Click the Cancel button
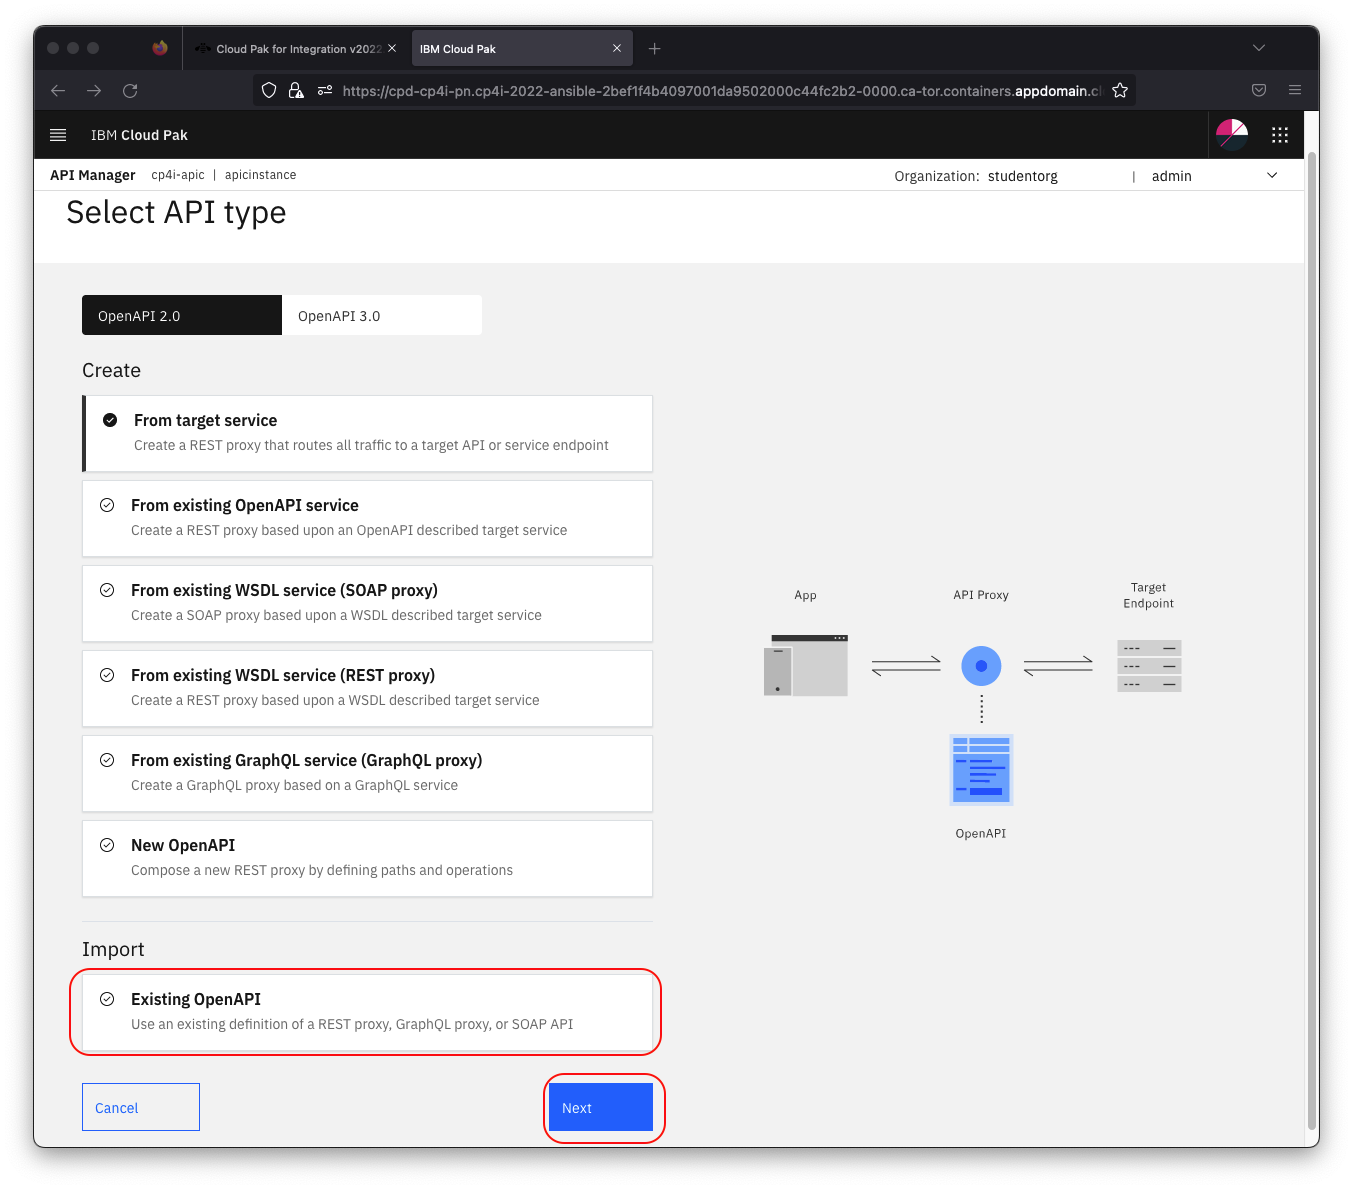This screenshot has height=1189, width=1353. click(x=141, y=1107)
